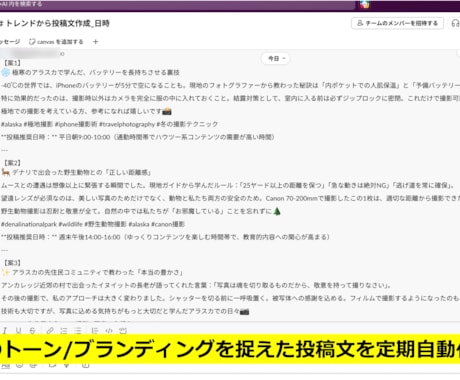Open the #denalinationalpark hashtag
This screenshot has height=380, width=460.
[29, 224]
